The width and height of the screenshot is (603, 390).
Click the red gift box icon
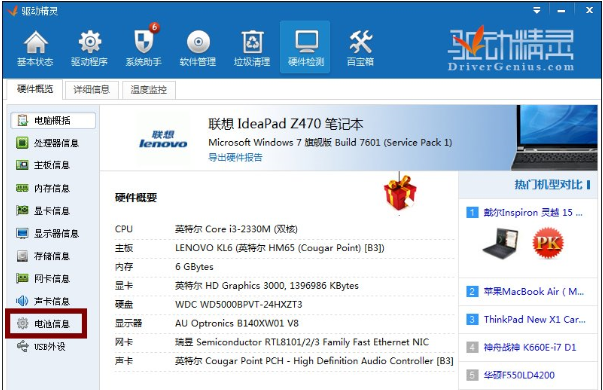(400, 192)
